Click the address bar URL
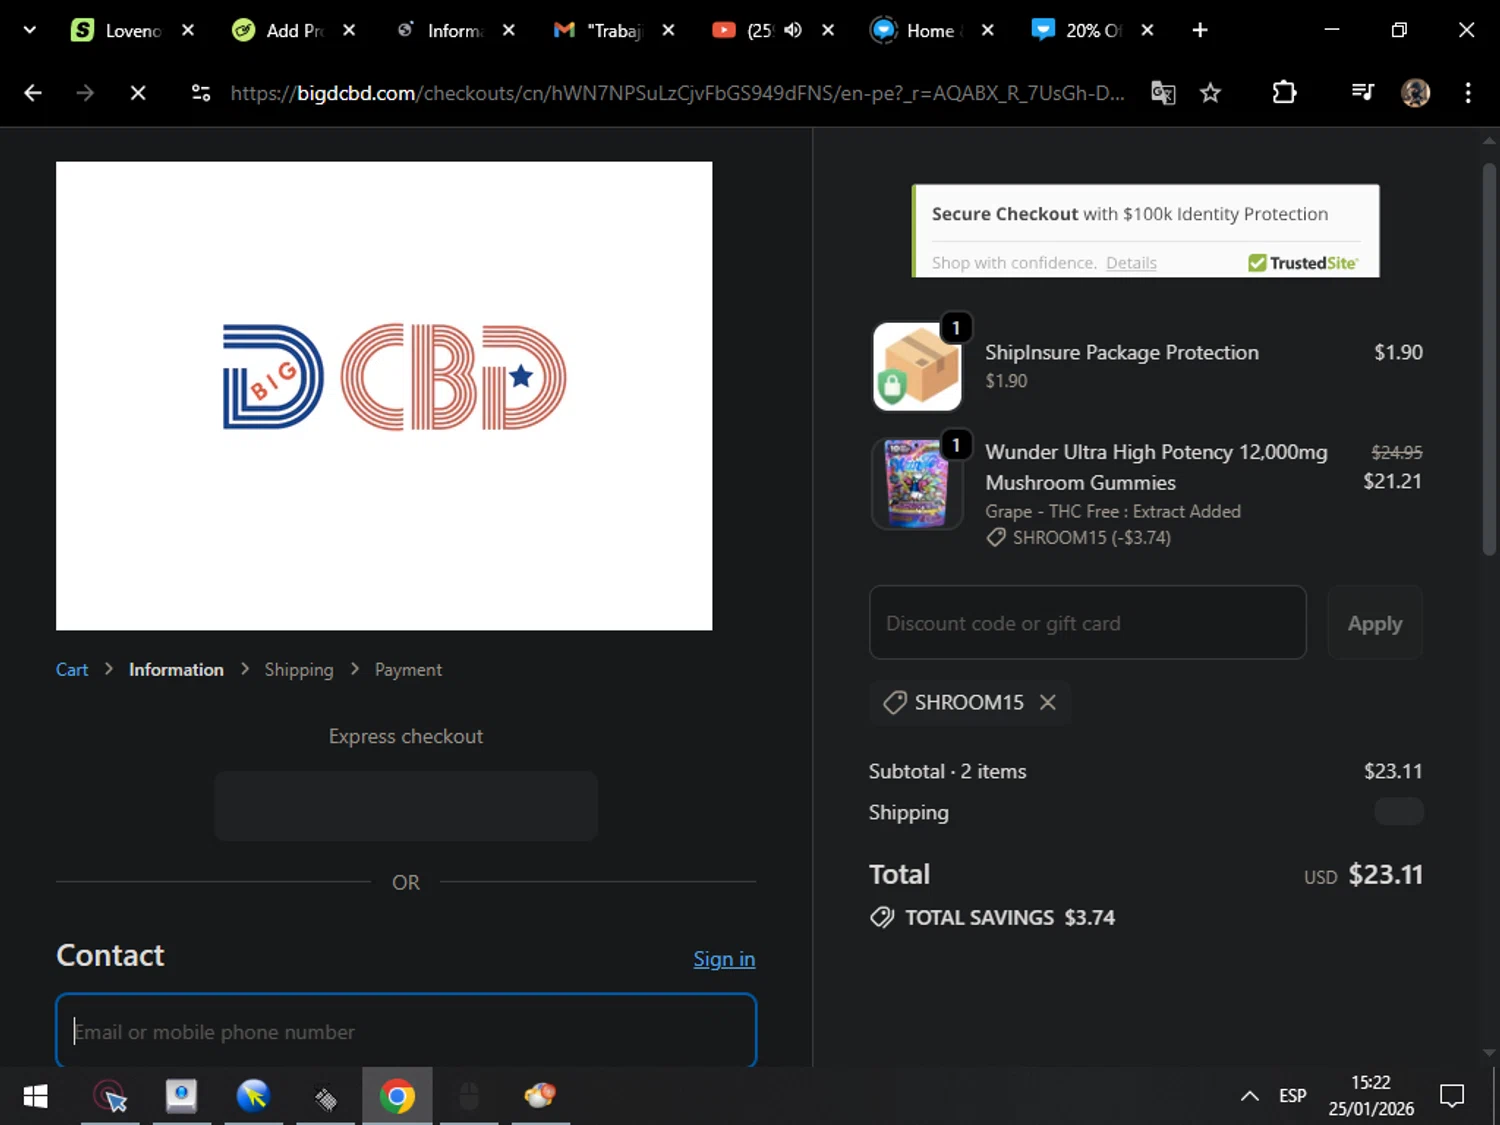 point(677,93)
